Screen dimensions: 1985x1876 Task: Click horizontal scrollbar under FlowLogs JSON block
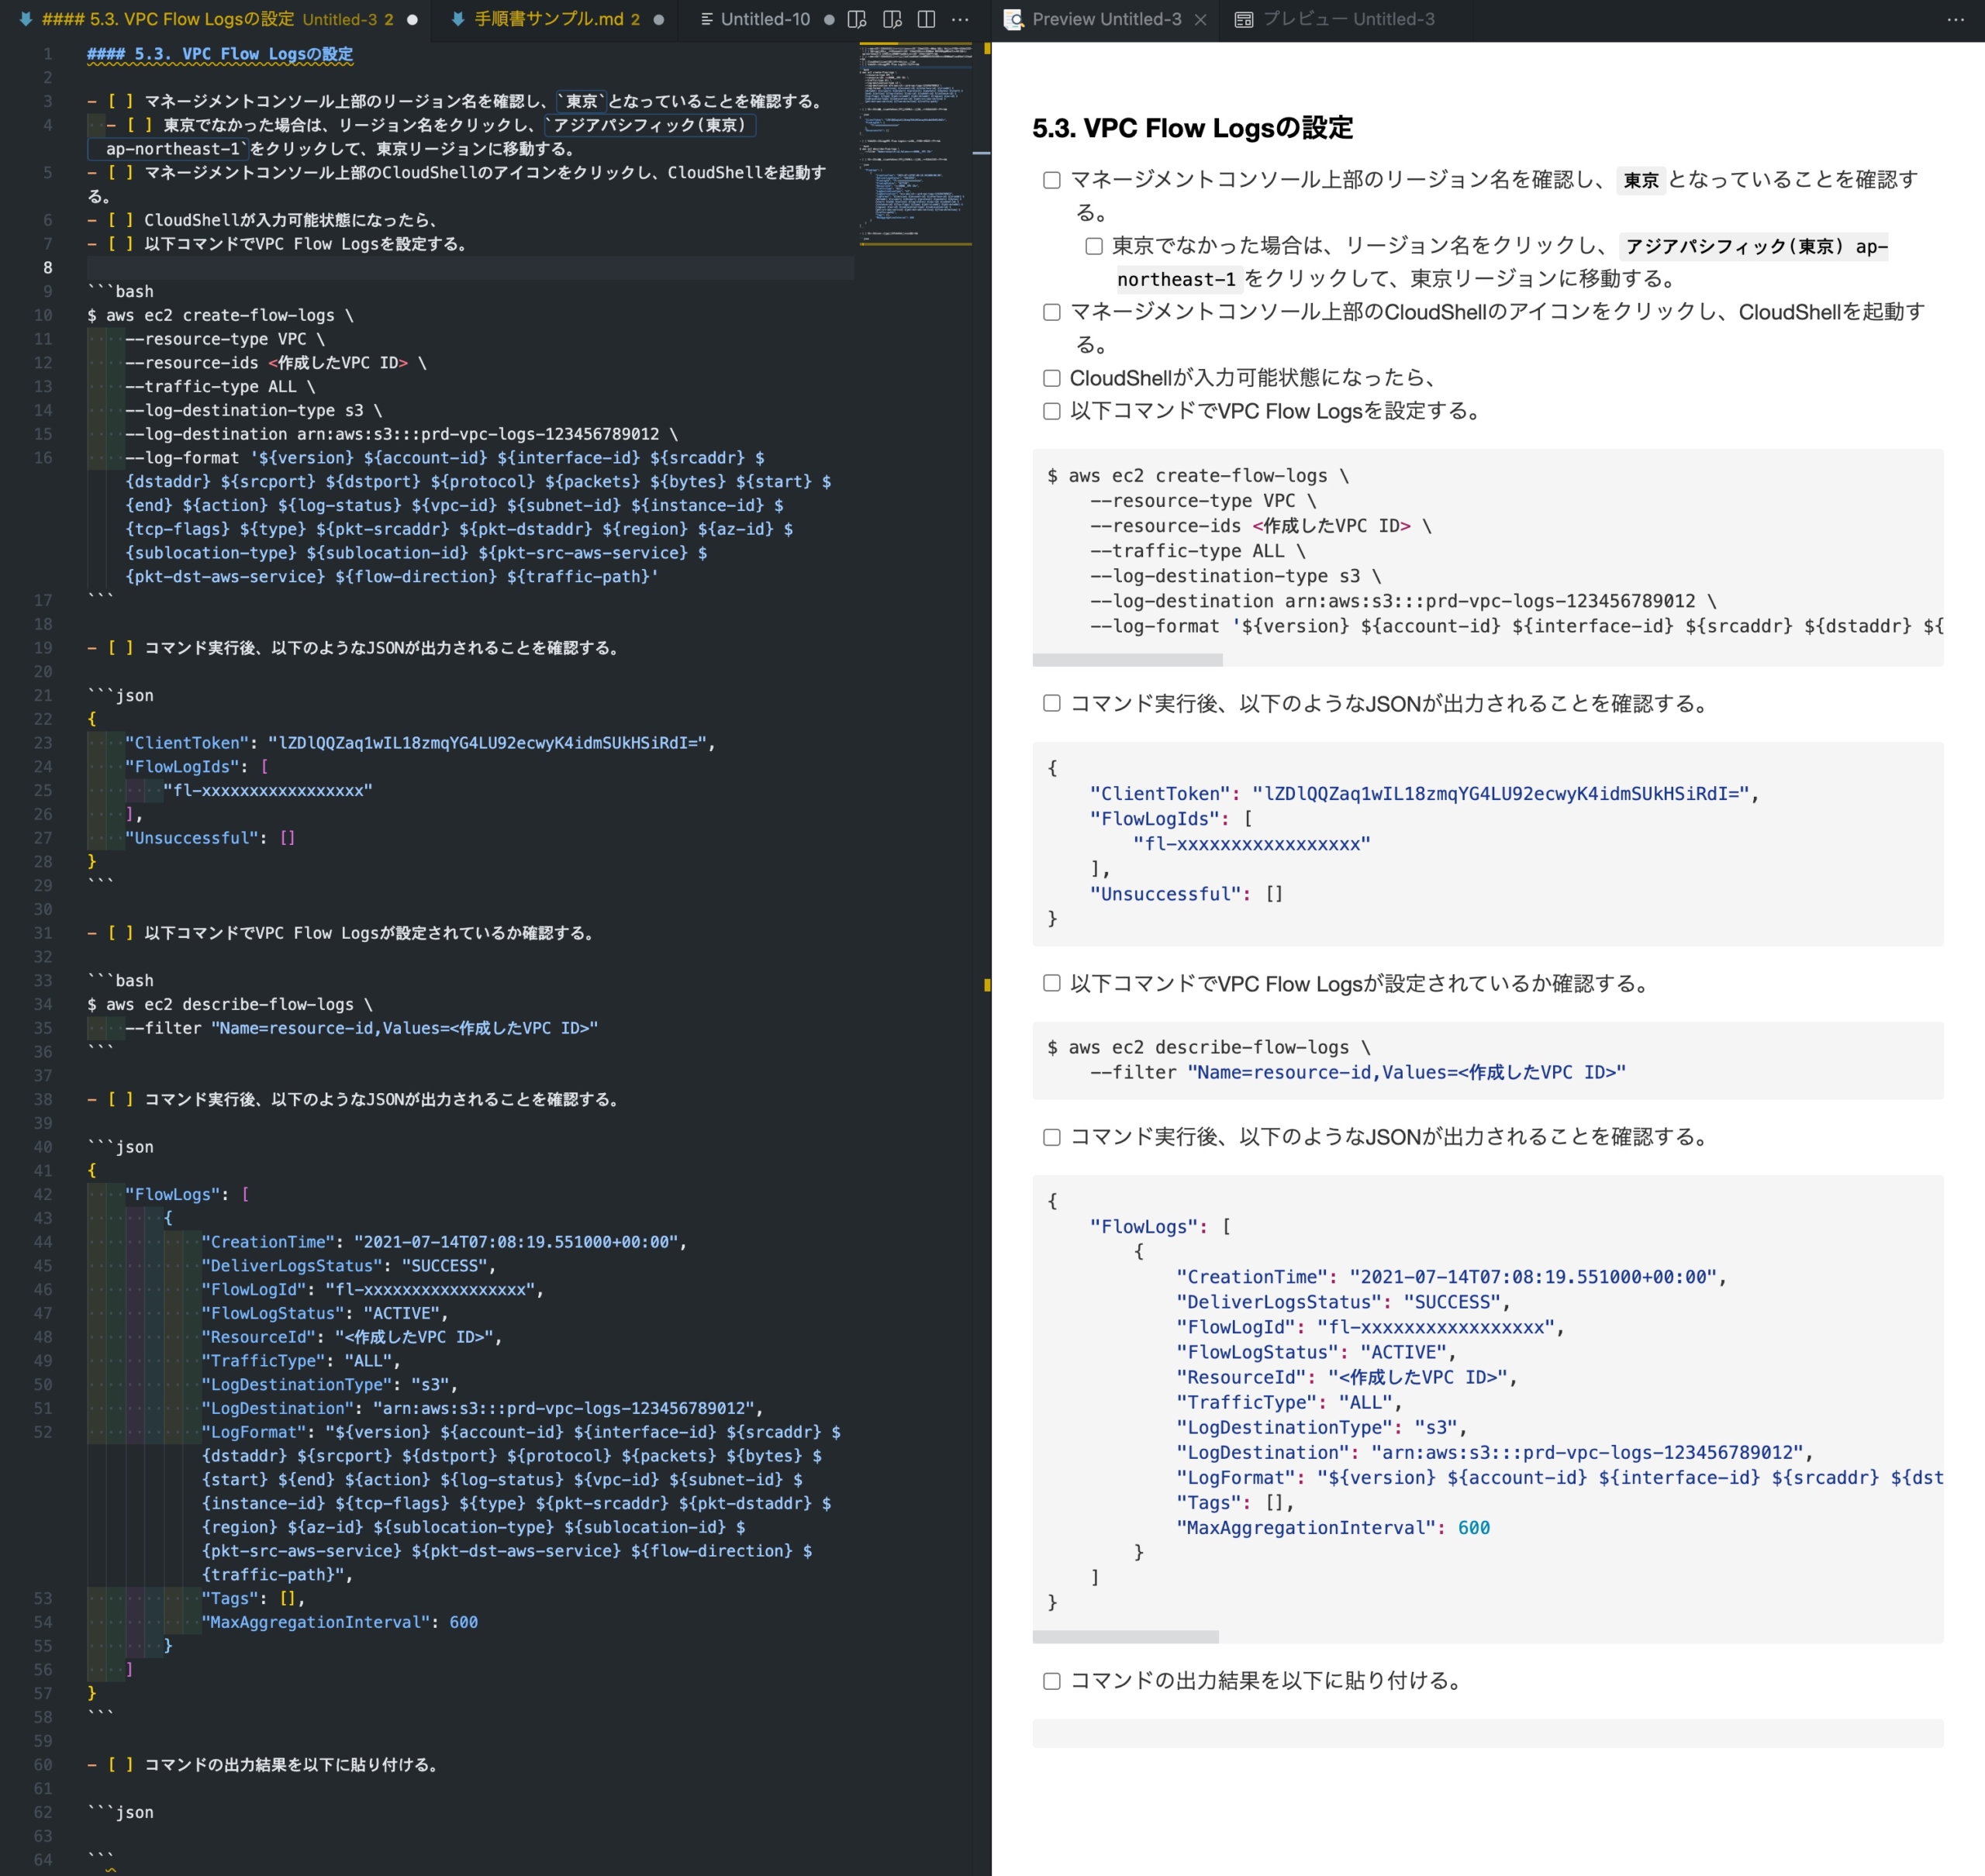point(1125,1637)
